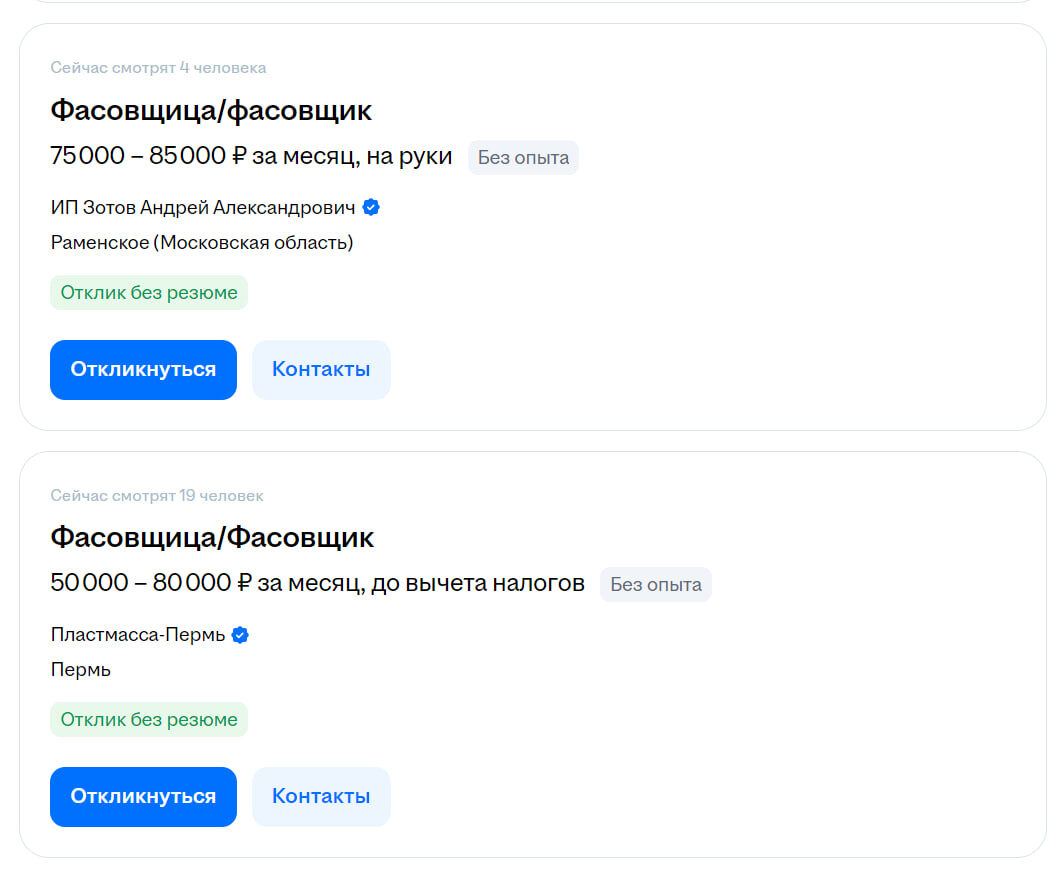Click the verified badge next to ИП Зотов
This screenshot has width=1057, height=872.
(x=371, y=207)
